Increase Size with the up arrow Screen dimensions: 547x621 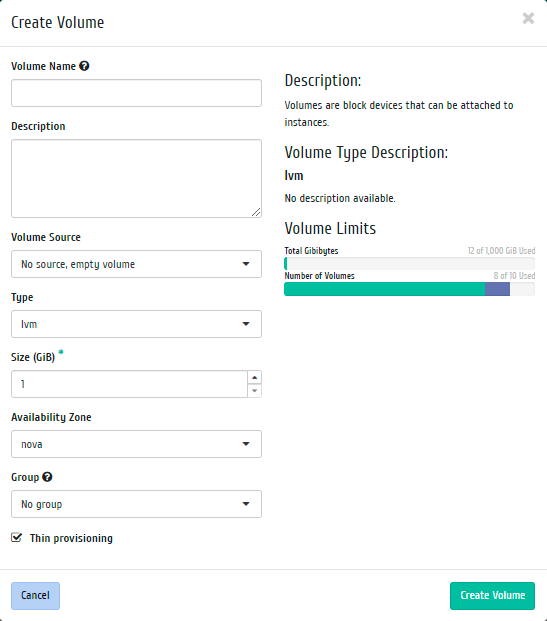click(x=255, y=377)
